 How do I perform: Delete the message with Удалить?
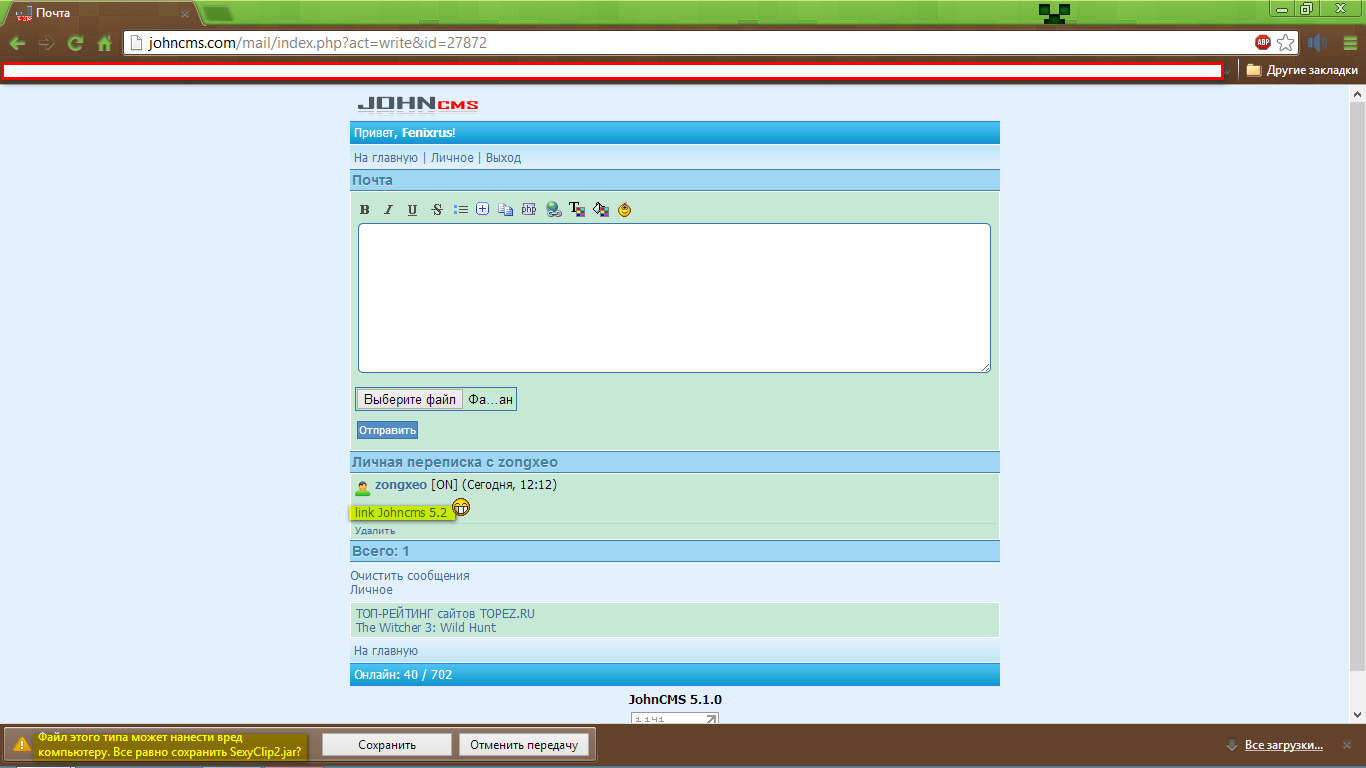[375, 531]
